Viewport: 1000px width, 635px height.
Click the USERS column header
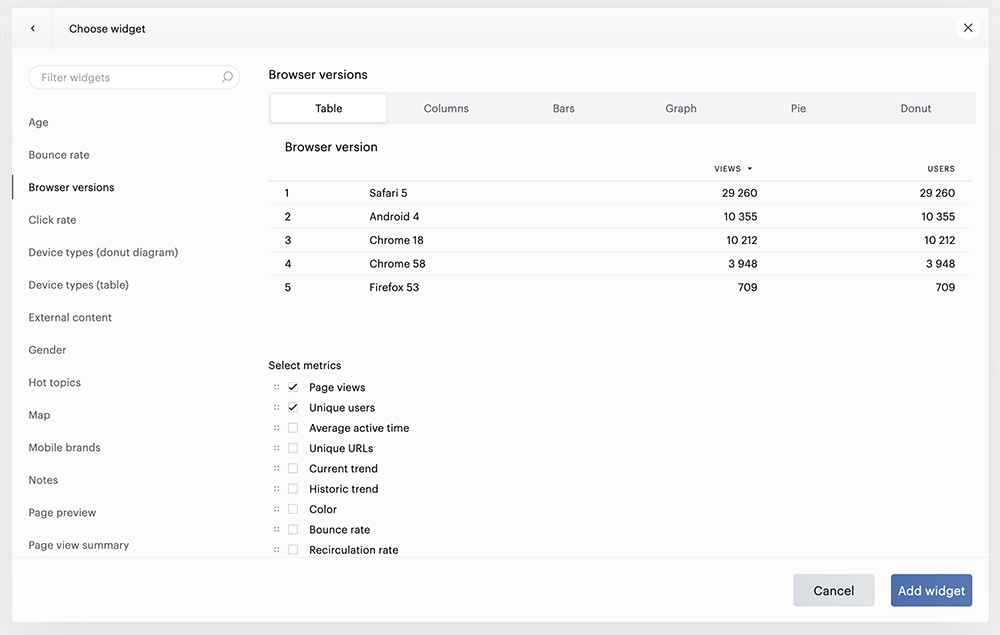tap(941, 169)
